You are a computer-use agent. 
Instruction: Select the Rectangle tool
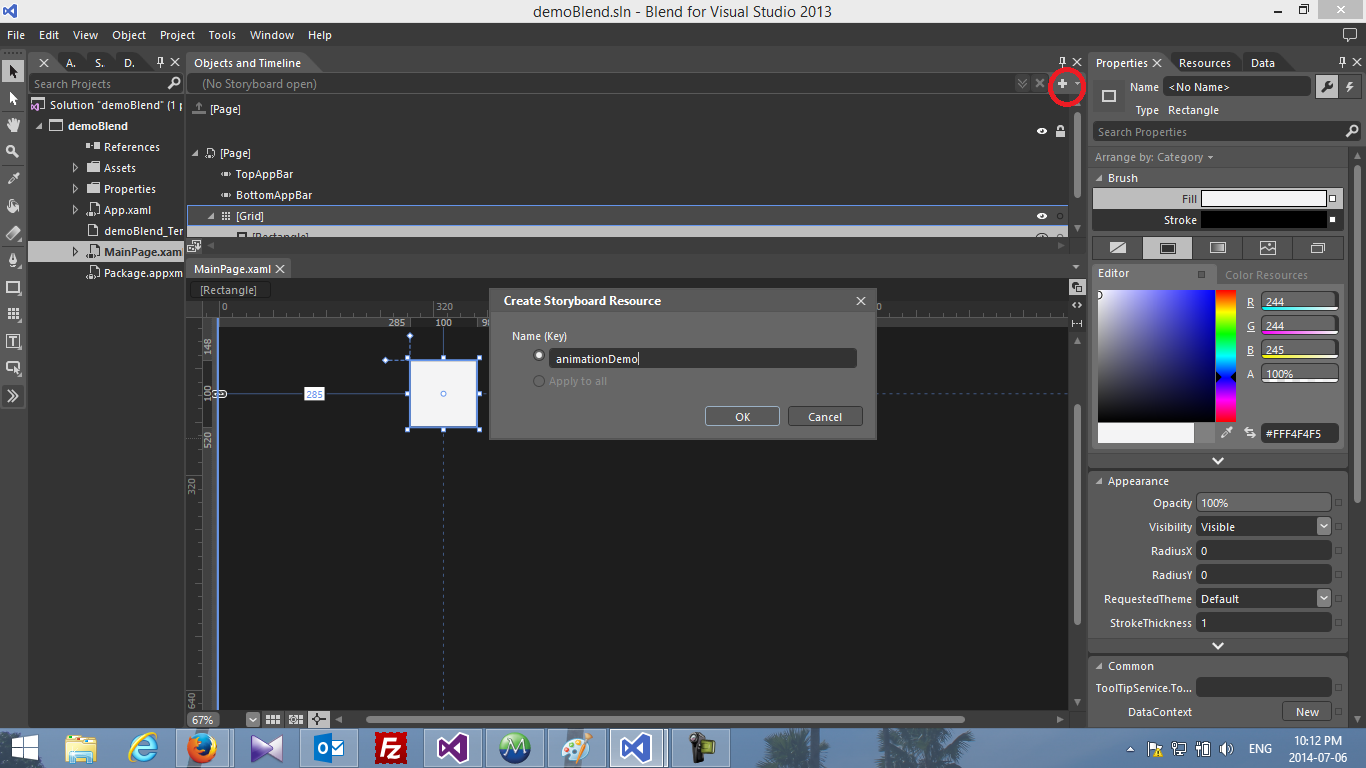click(x=13, y=288)
